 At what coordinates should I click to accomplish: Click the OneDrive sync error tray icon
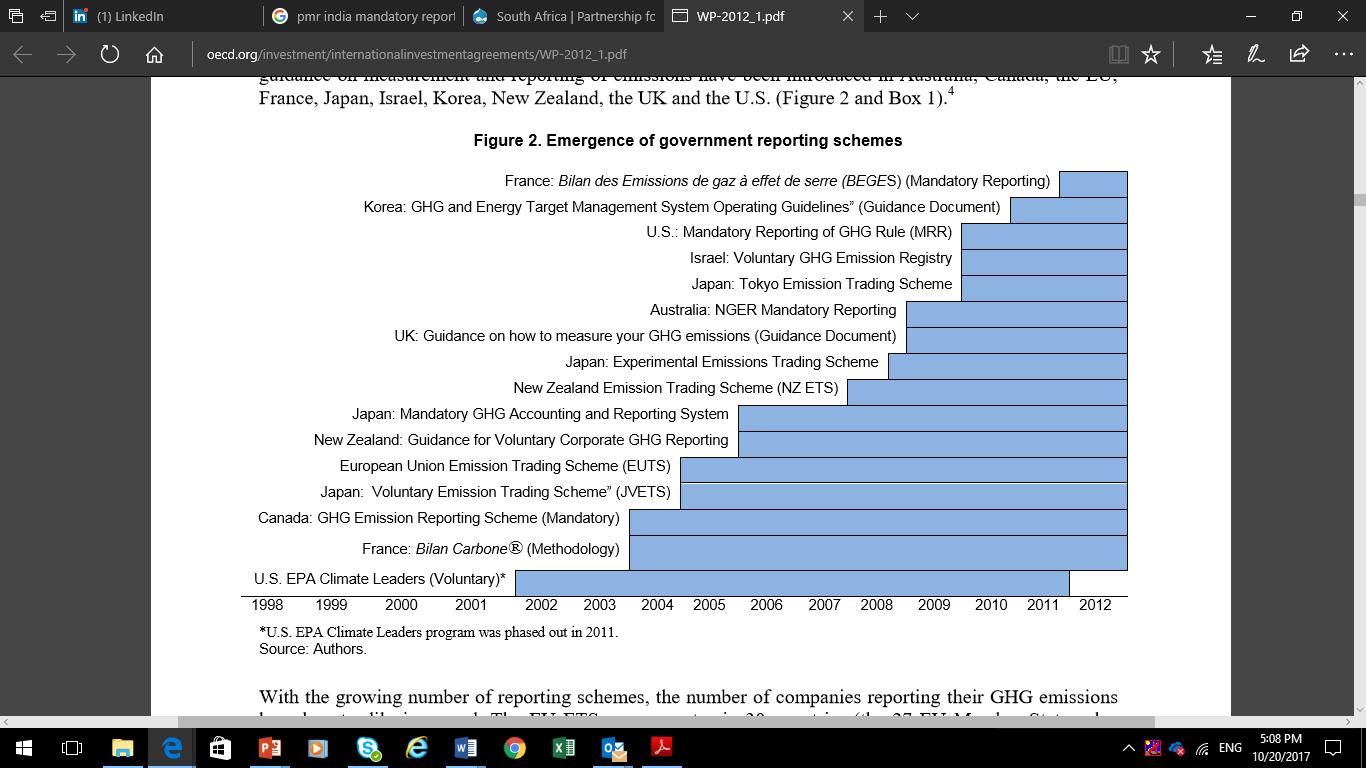[1177, 748]
